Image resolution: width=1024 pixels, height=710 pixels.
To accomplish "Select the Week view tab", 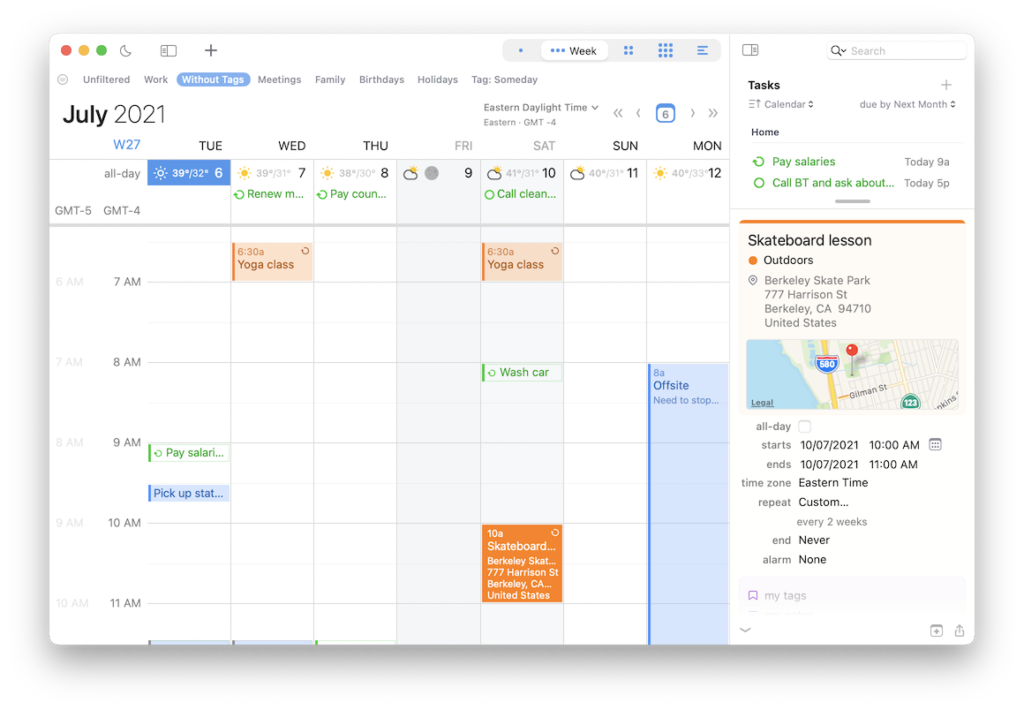I will (573, 50).
